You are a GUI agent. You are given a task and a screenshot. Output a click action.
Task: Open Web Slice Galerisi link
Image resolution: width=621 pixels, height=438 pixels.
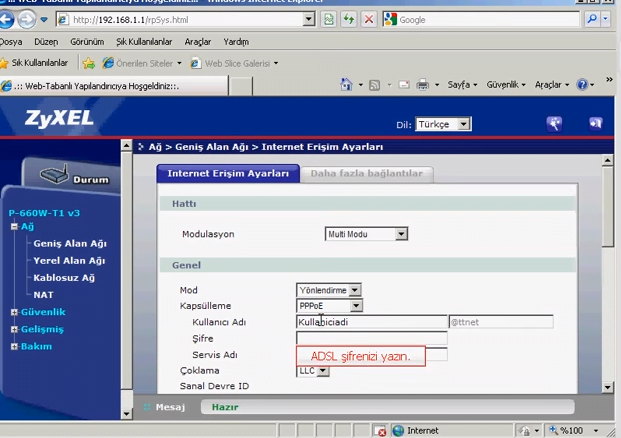(x=234, y=63)
